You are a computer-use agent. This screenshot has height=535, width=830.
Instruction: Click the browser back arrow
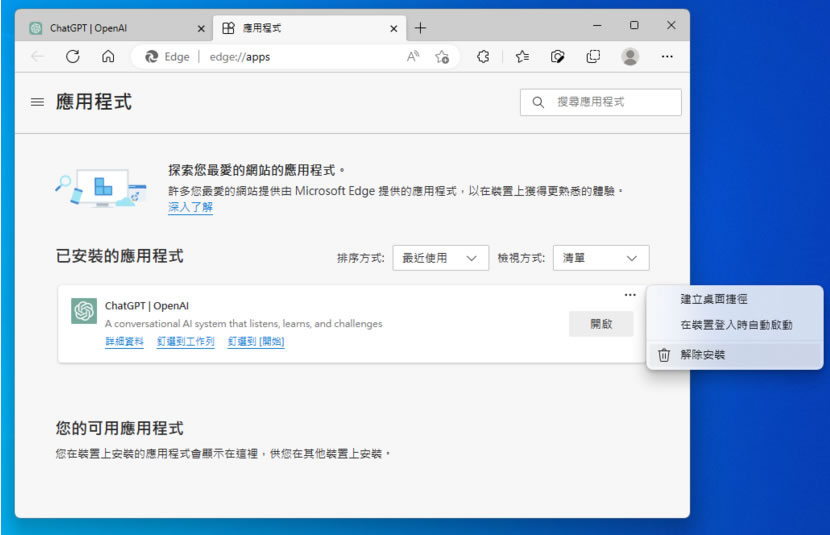tap(38, 56)
